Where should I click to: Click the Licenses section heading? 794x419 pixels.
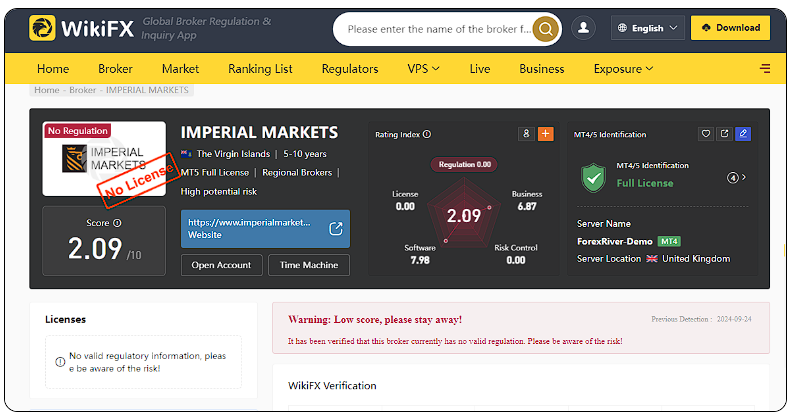point(65,319)
